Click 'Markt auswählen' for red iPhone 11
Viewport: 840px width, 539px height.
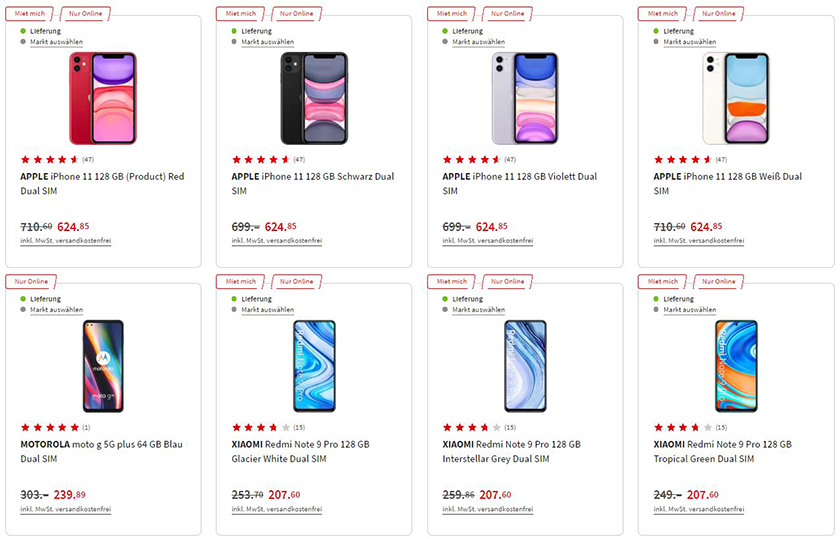[56, 42]
